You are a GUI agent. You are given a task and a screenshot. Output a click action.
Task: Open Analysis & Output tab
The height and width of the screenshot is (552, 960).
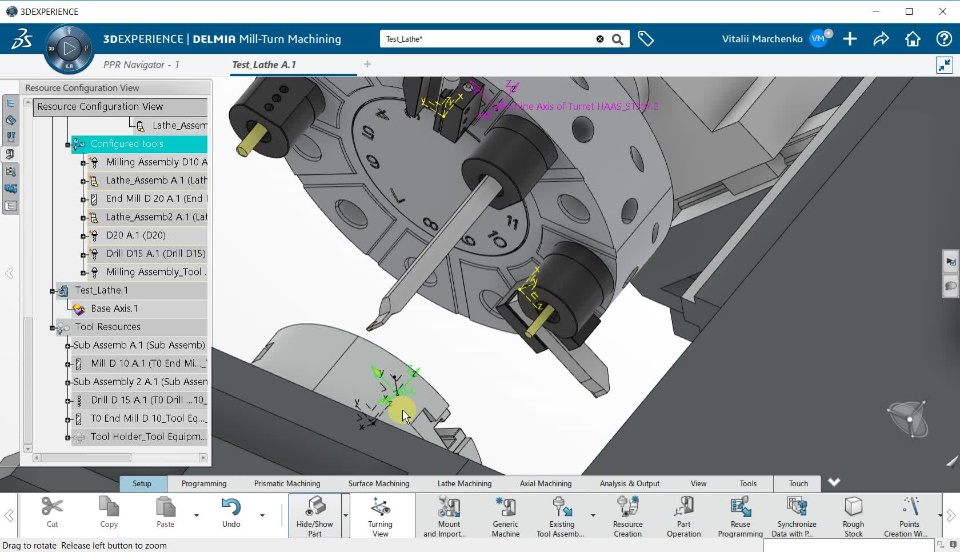(x=630, y=483)
